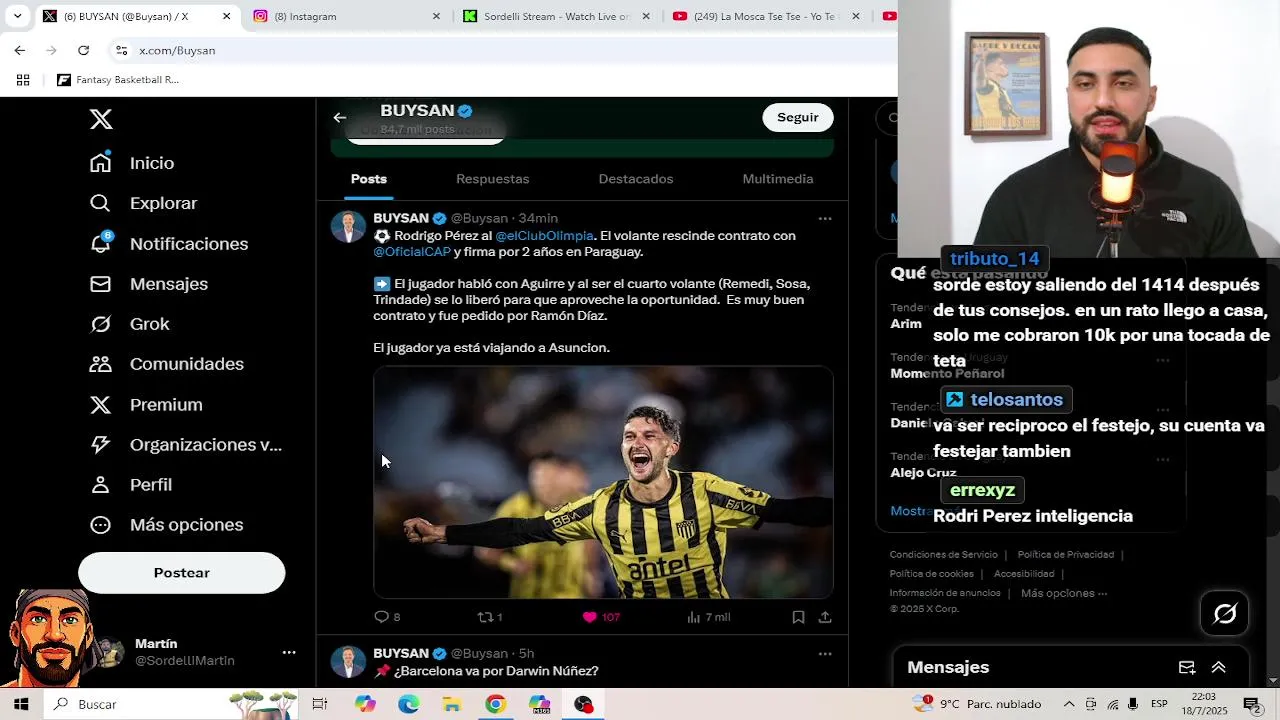Open Notificaciones bell icon
This screenshot has width=1280, height=720.
[x=100, y=243]
